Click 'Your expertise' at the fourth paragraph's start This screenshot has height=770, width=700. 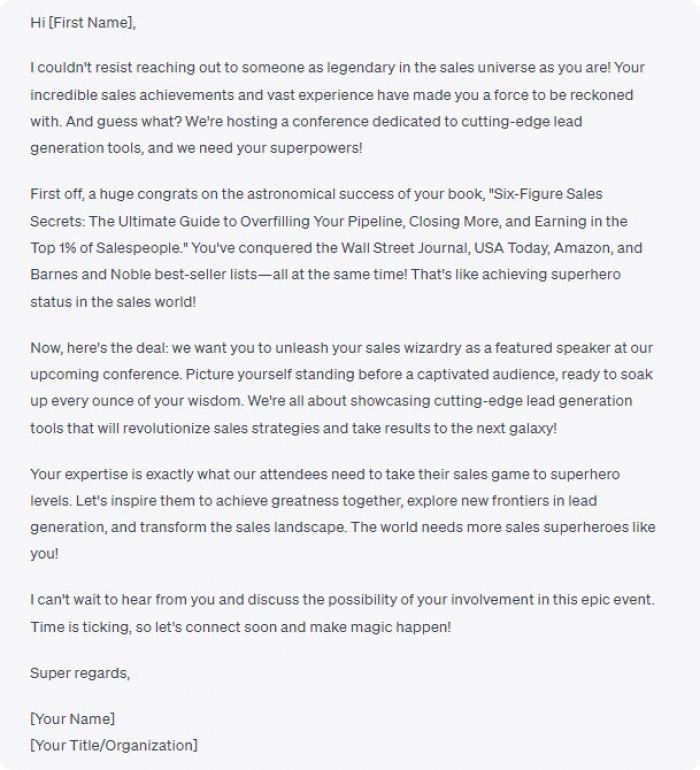(x=78, y=474)
